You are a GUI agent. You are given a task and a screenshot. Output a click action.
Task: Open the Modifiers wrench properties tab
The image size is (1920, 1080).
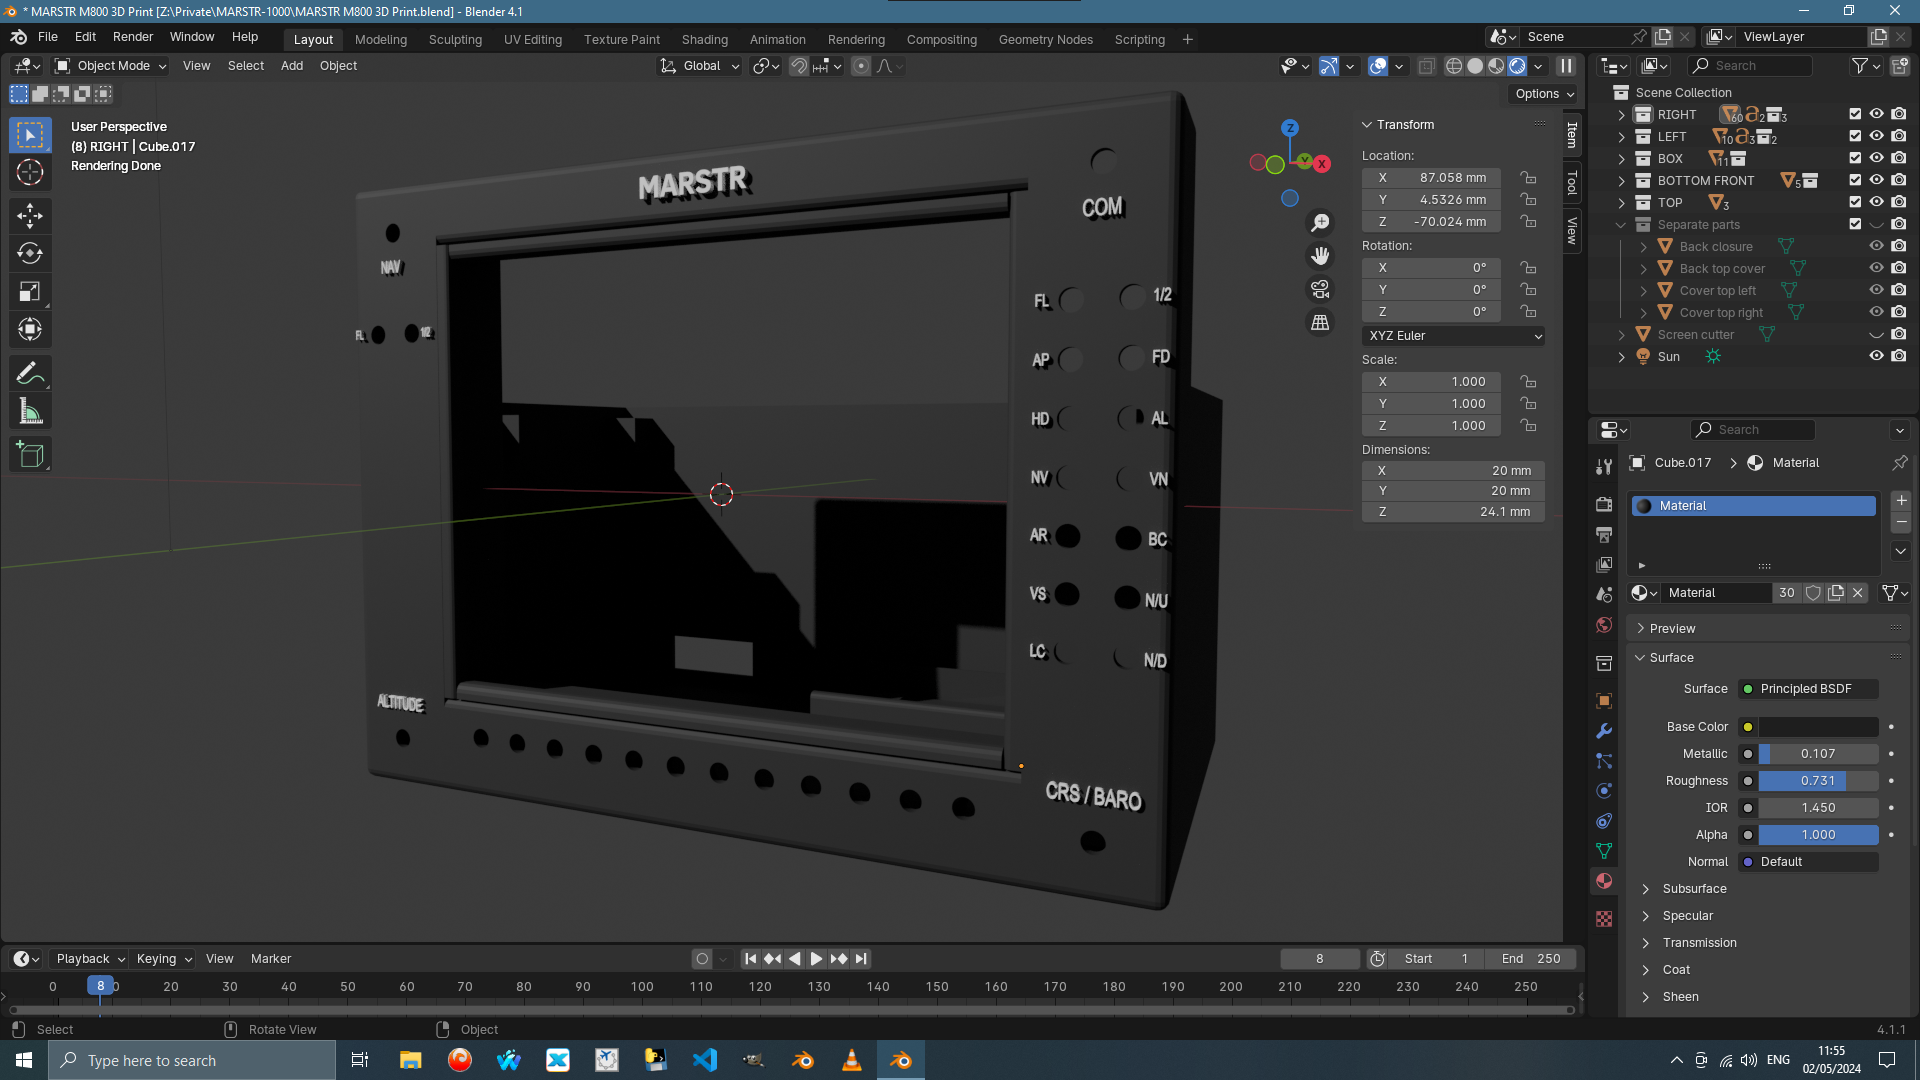coord(1604,731)
